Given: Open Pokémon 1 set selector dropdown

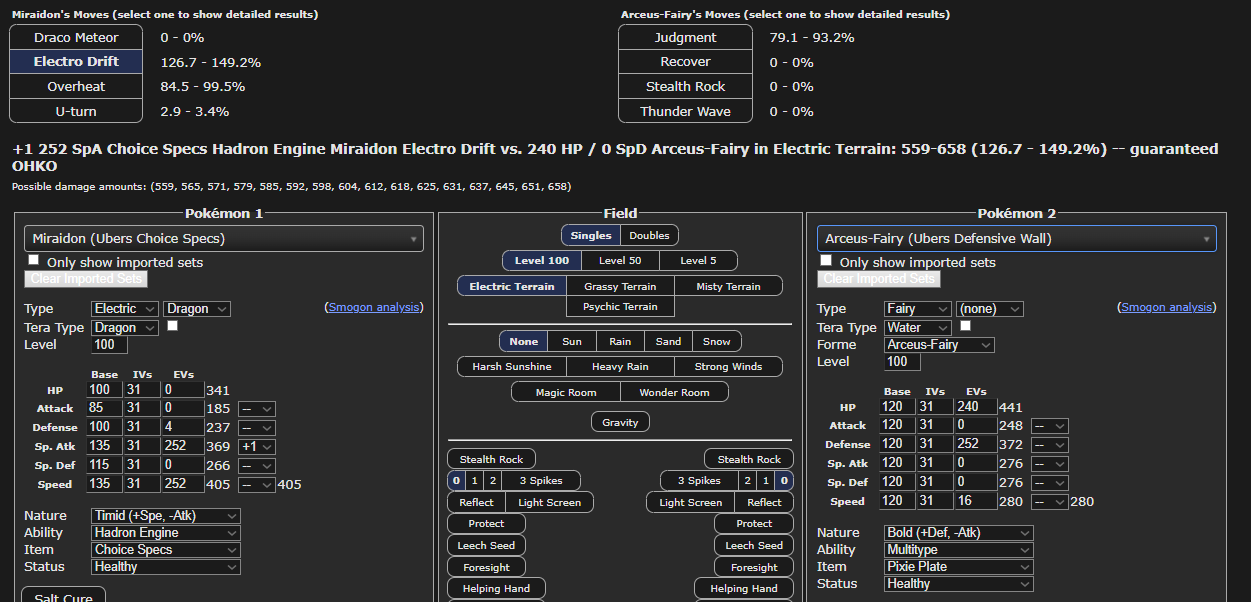Looking at the screenshot, I should tap(224, 238).
